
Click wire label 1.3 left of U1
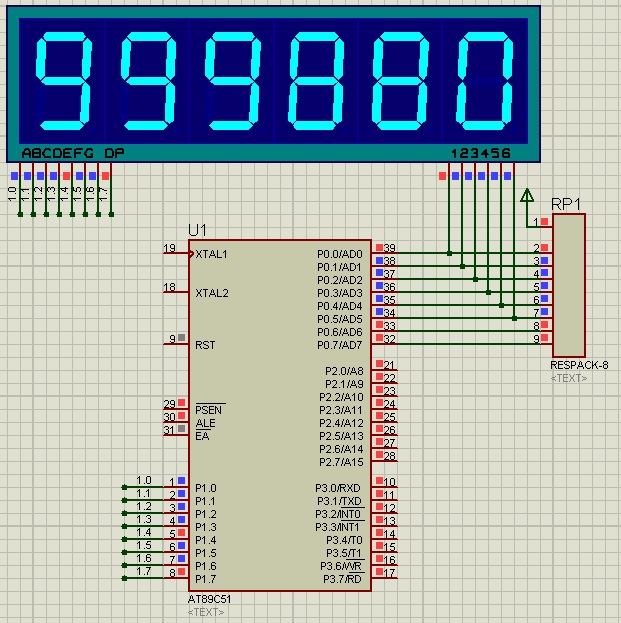(x=144, y=519)
